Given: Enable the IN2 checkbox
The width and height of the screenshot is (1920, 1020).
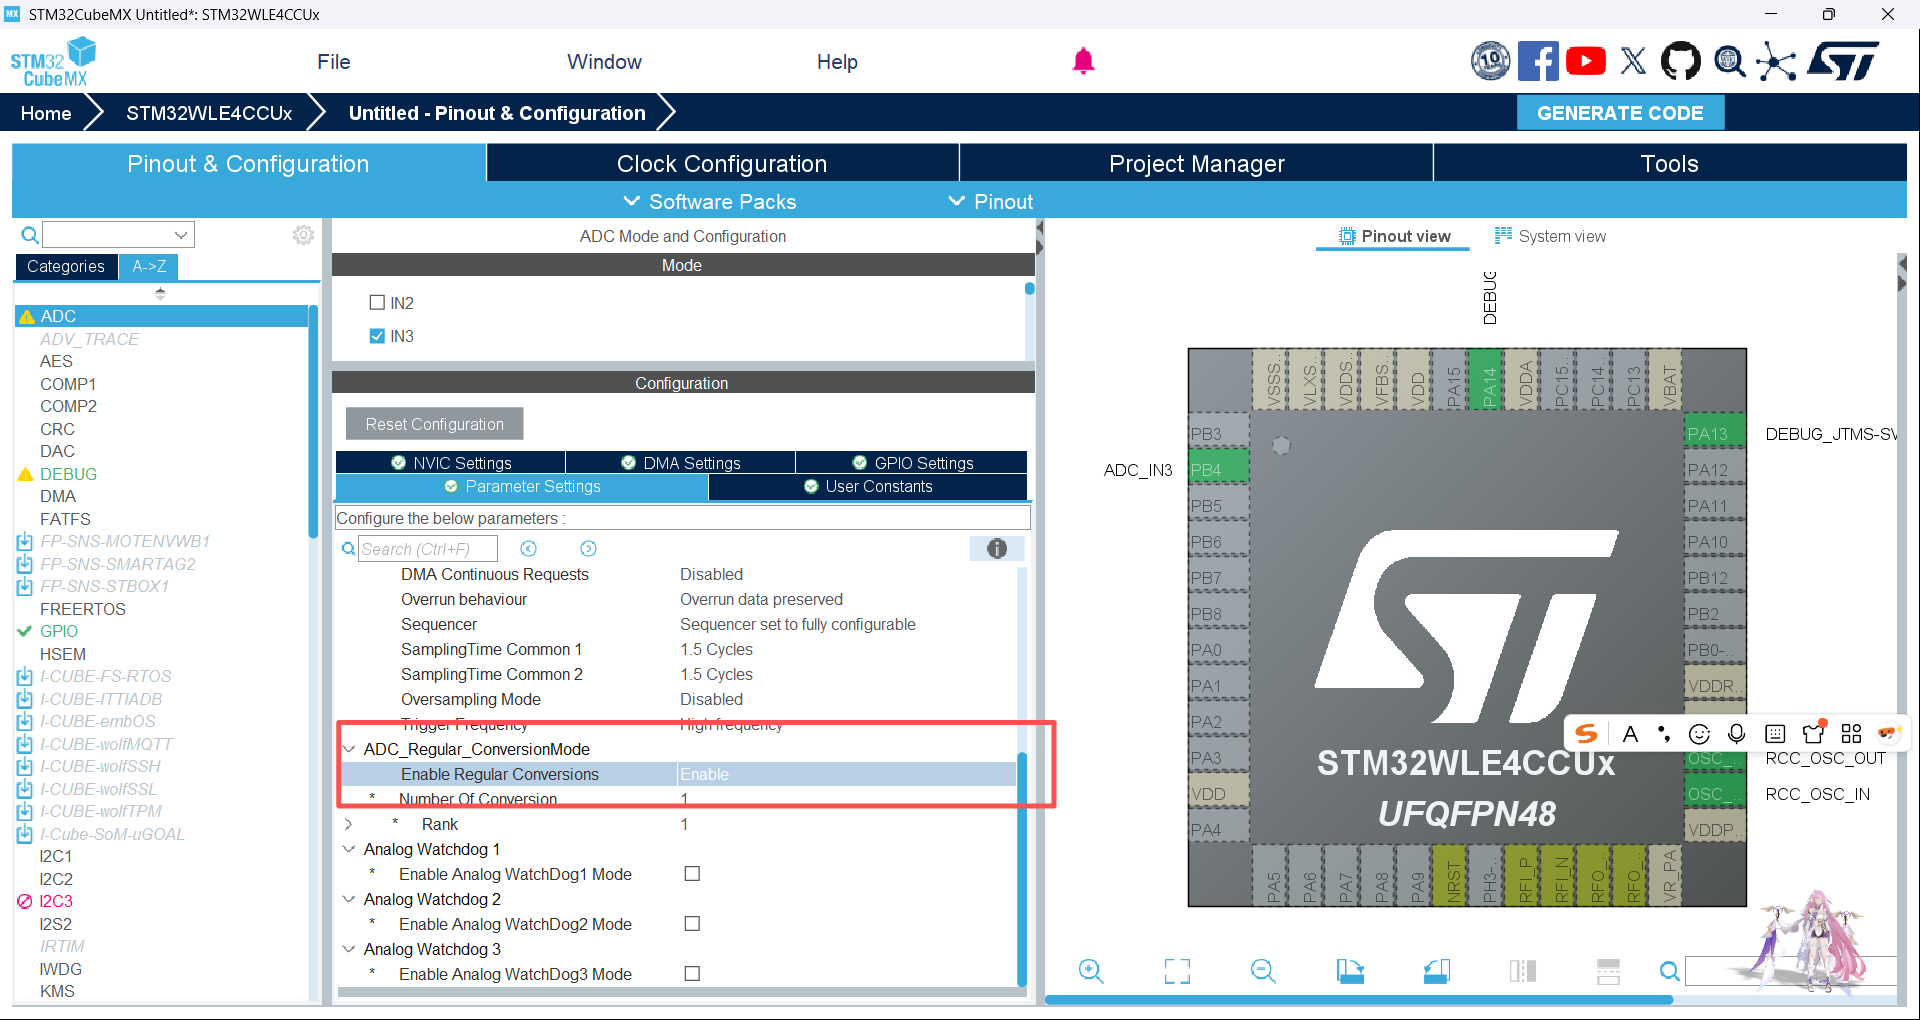Looking at the screenshot, I should [377, 302].
